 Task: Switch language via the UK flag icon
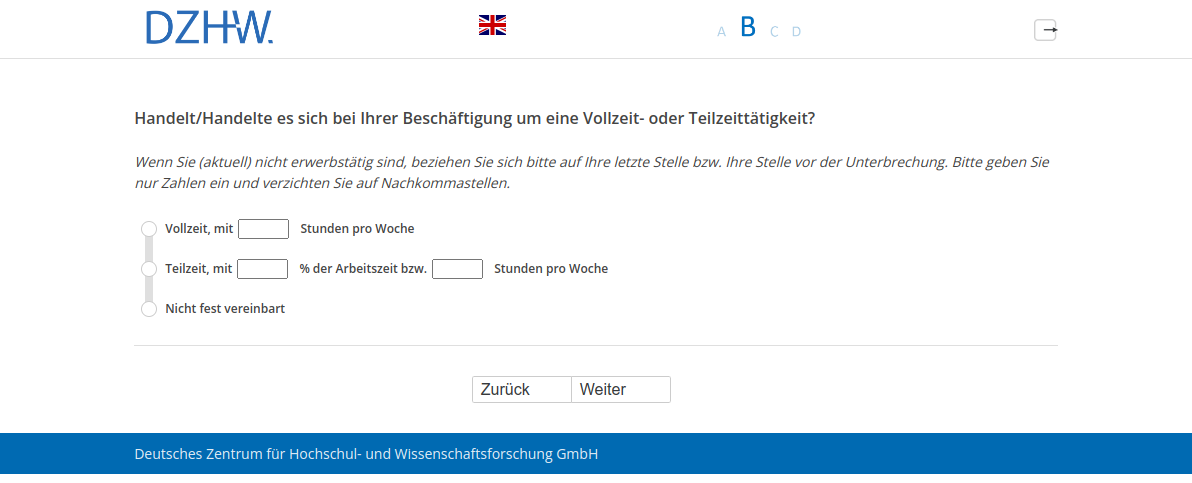(492, 25)
